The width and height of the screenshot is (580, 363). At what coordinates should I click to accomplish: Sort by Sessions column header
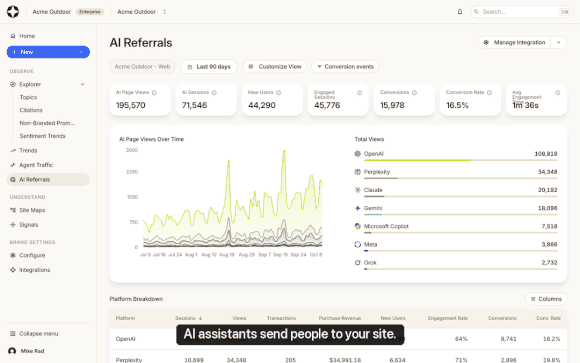coord(189,318)
